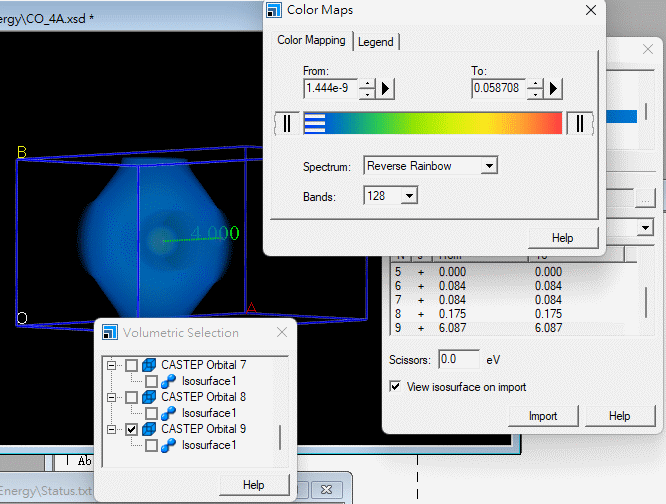The height and width of the screenshot is (504, 666).
Task: Click the From value right-arrow button
Action: pos(387,89)
